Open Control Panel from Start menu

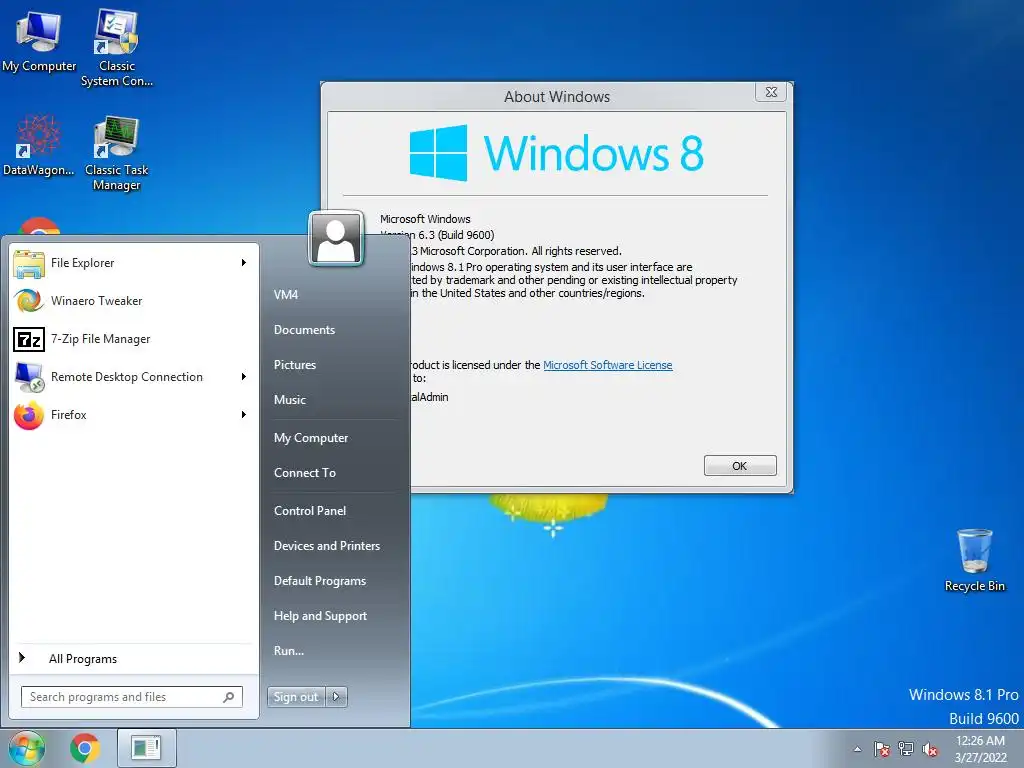(x=310, y=511)
